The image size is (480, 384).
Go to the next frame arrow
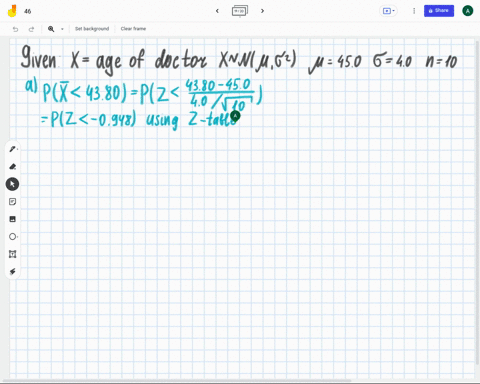tap(262, 11)
